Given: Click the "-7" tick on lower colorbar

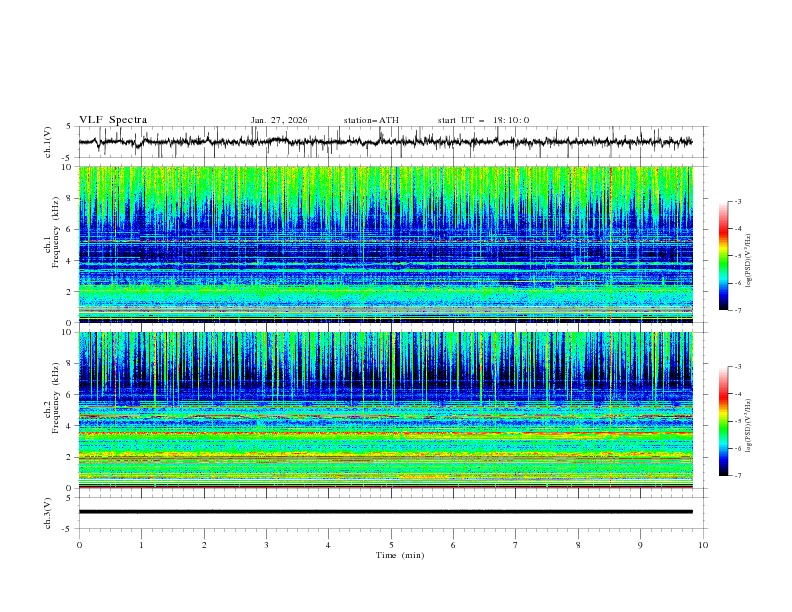Looking at the screenshot, I should click(x=737, y=476).
